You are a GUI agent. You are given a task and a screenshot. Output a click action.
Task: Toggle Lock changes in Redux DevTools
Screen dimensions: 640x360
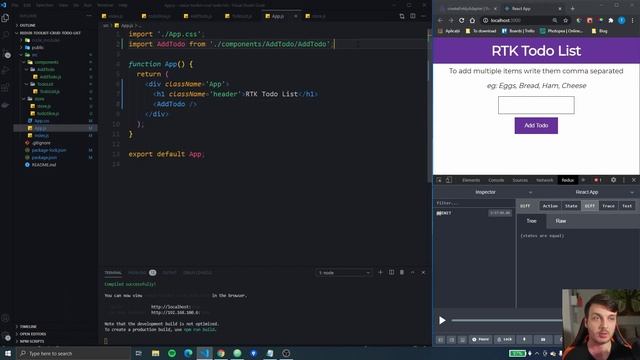(x=504, y=339)
